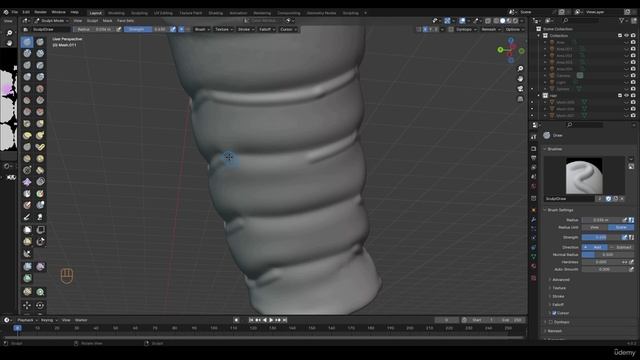640x360 pixels.
Task: Select solid viewport shading mode
Action: pos(502,21)
